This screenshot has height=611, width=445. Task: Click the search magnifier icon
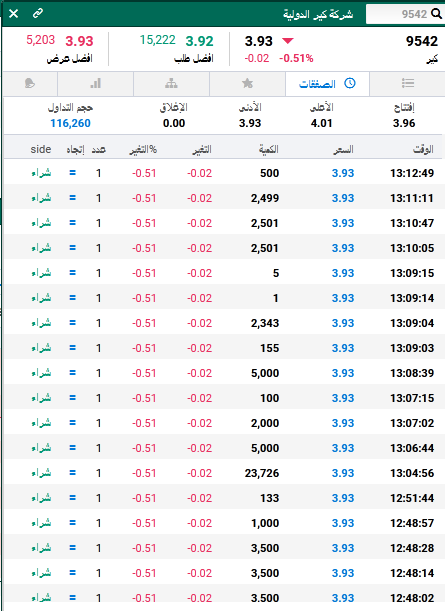point(436,14)
